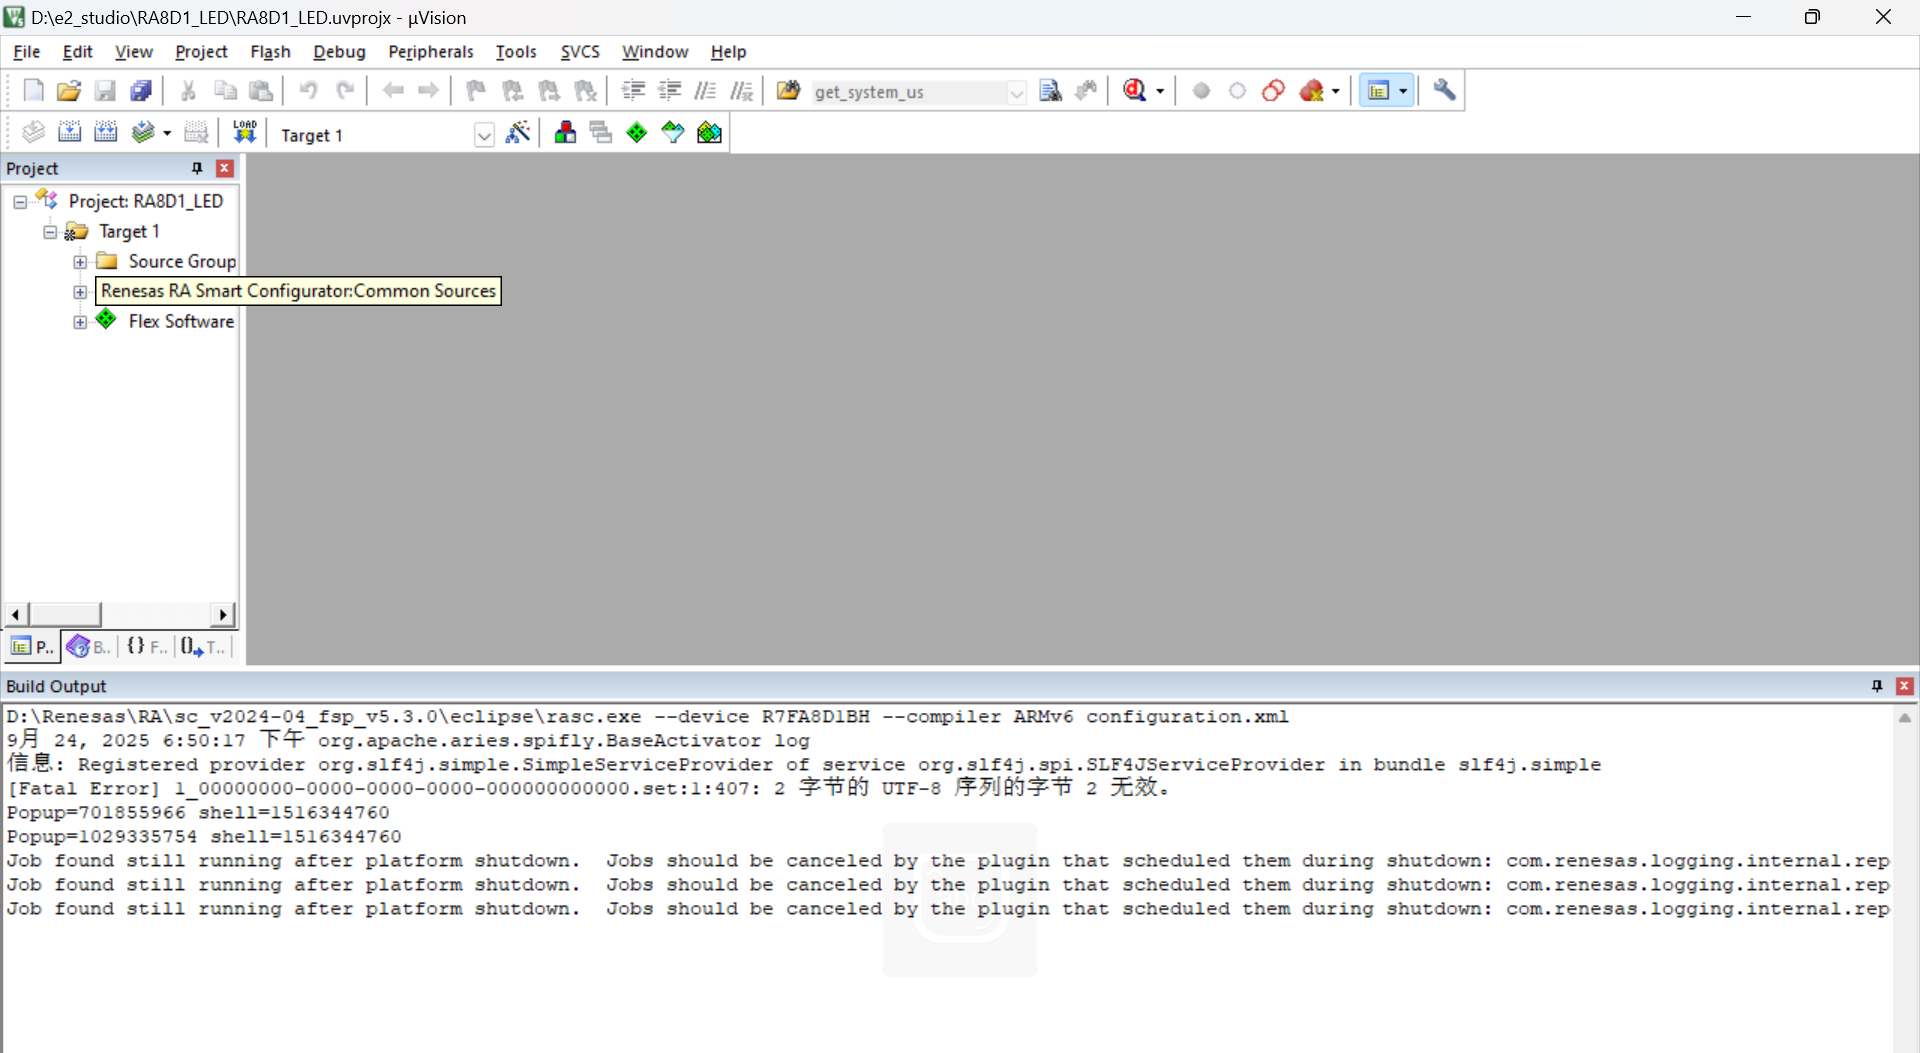Open Options for Target icon
Viewport: 1920px width, 1053px height.
(518, 133)
